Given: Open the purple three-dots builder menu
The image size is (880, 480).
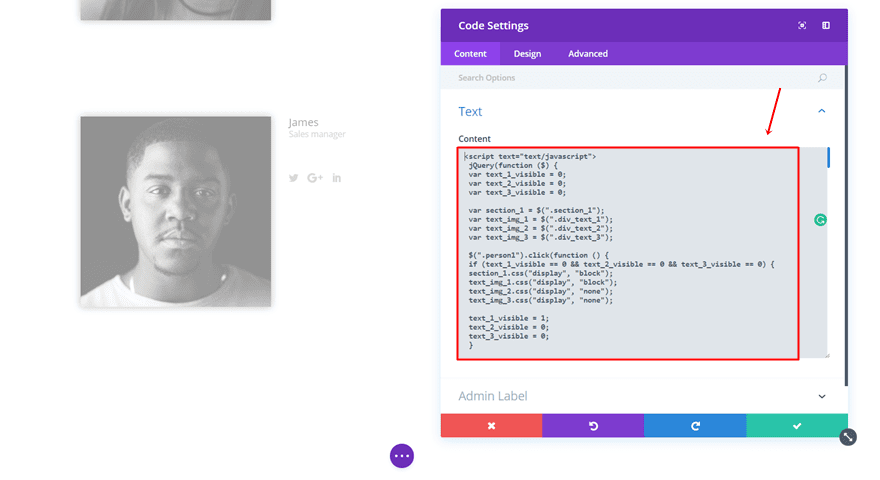Looking at the screenshot, I should (402, 456).
